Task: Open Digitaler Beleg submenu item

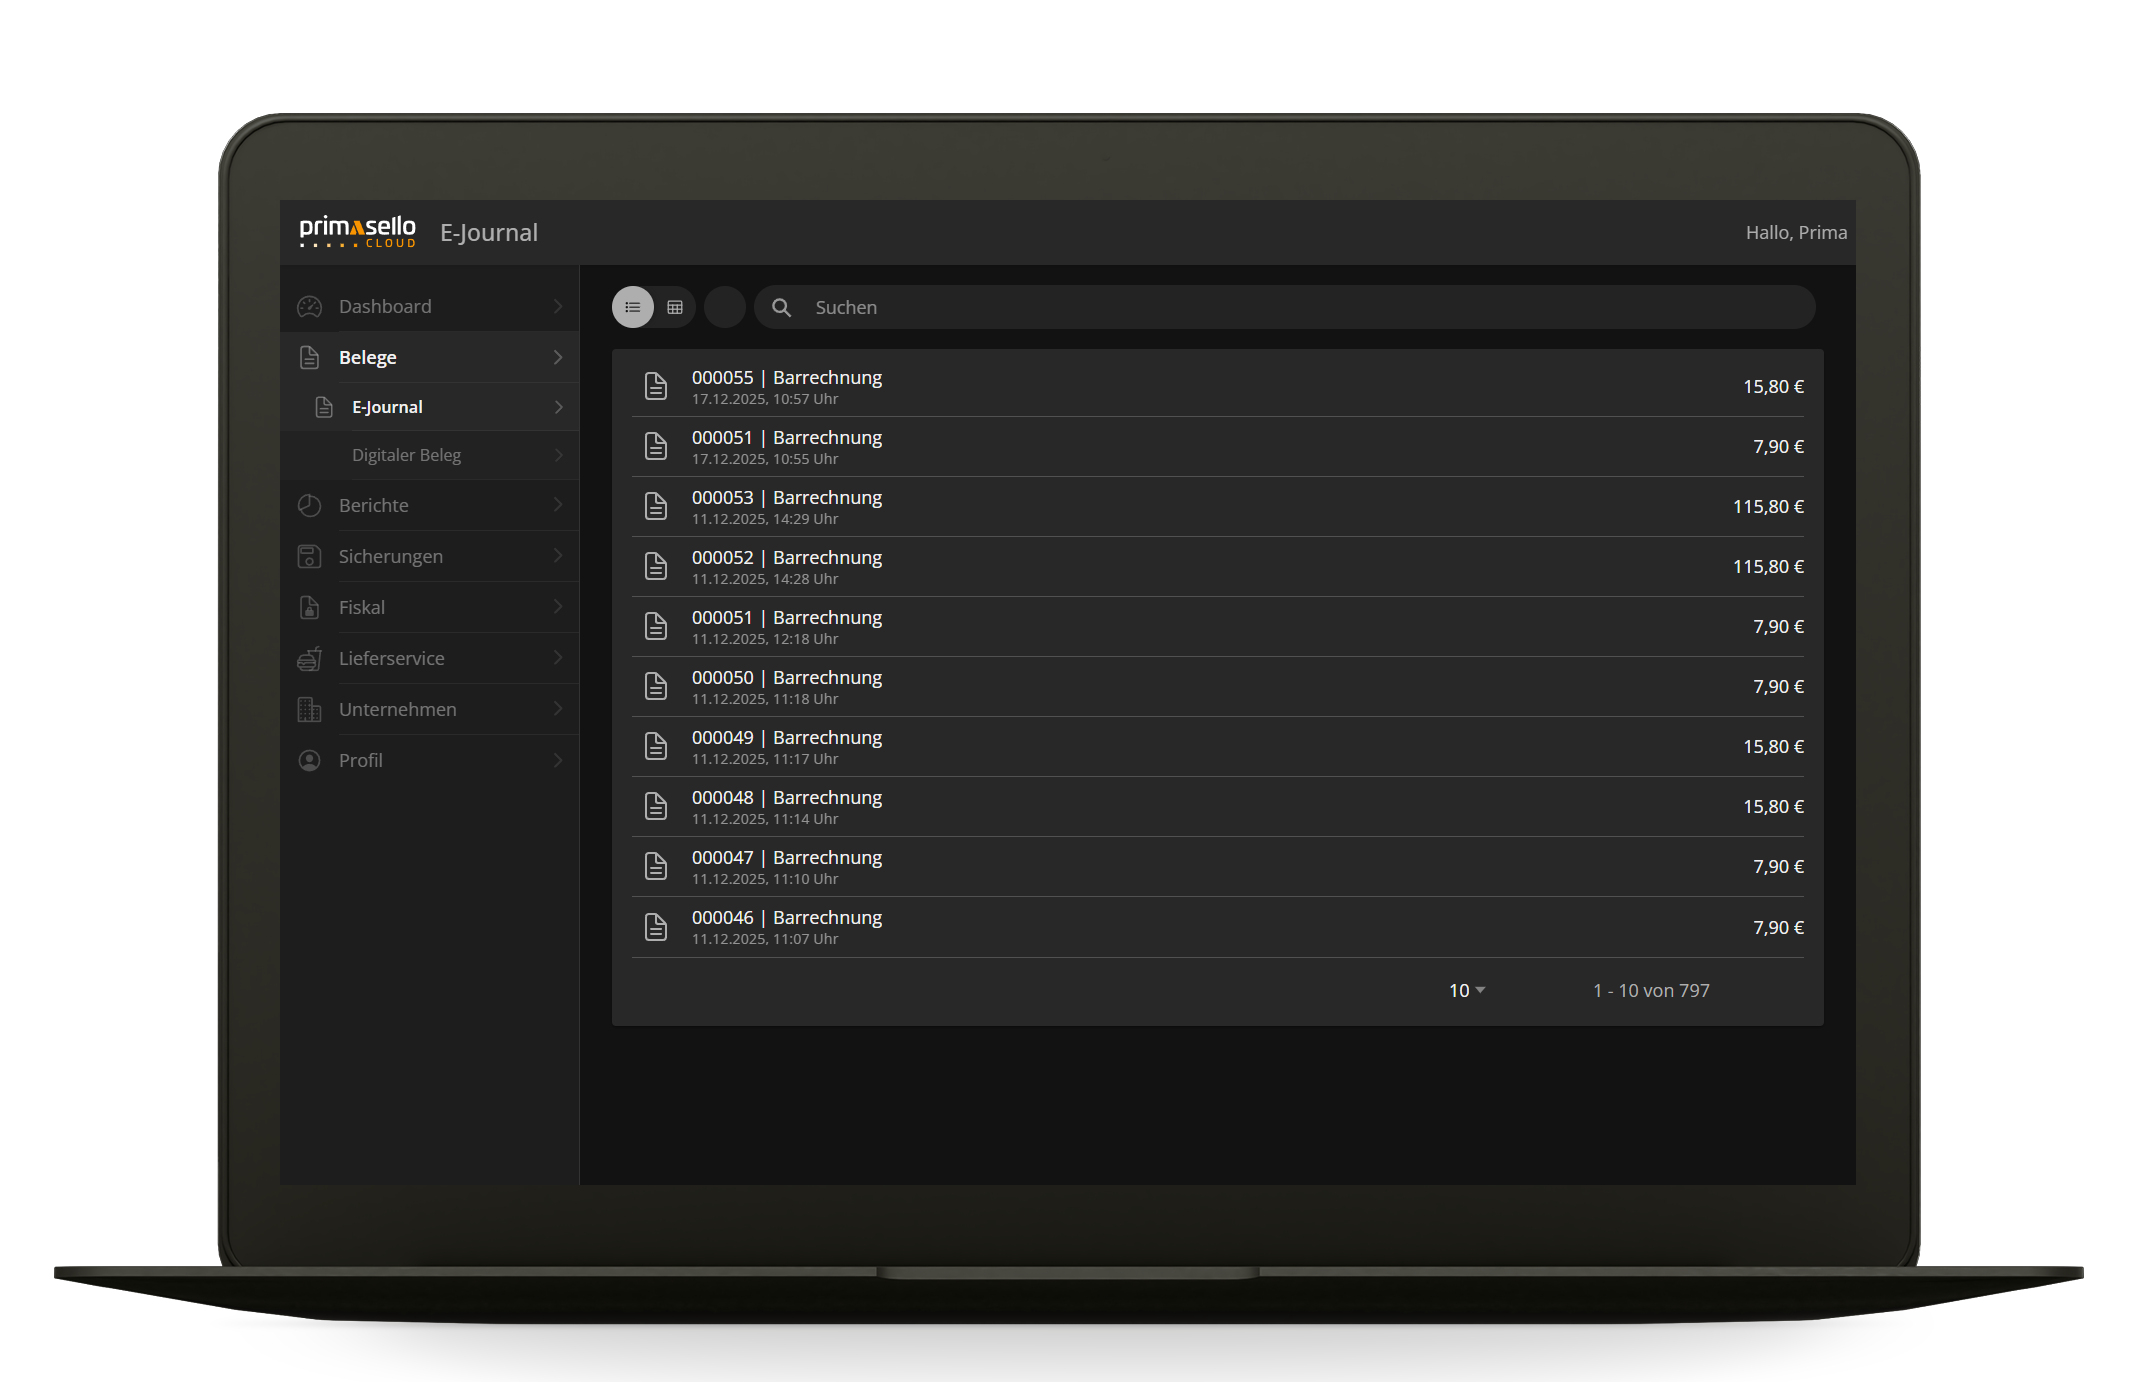Action: pyautogui.click(x=406, y=455)
